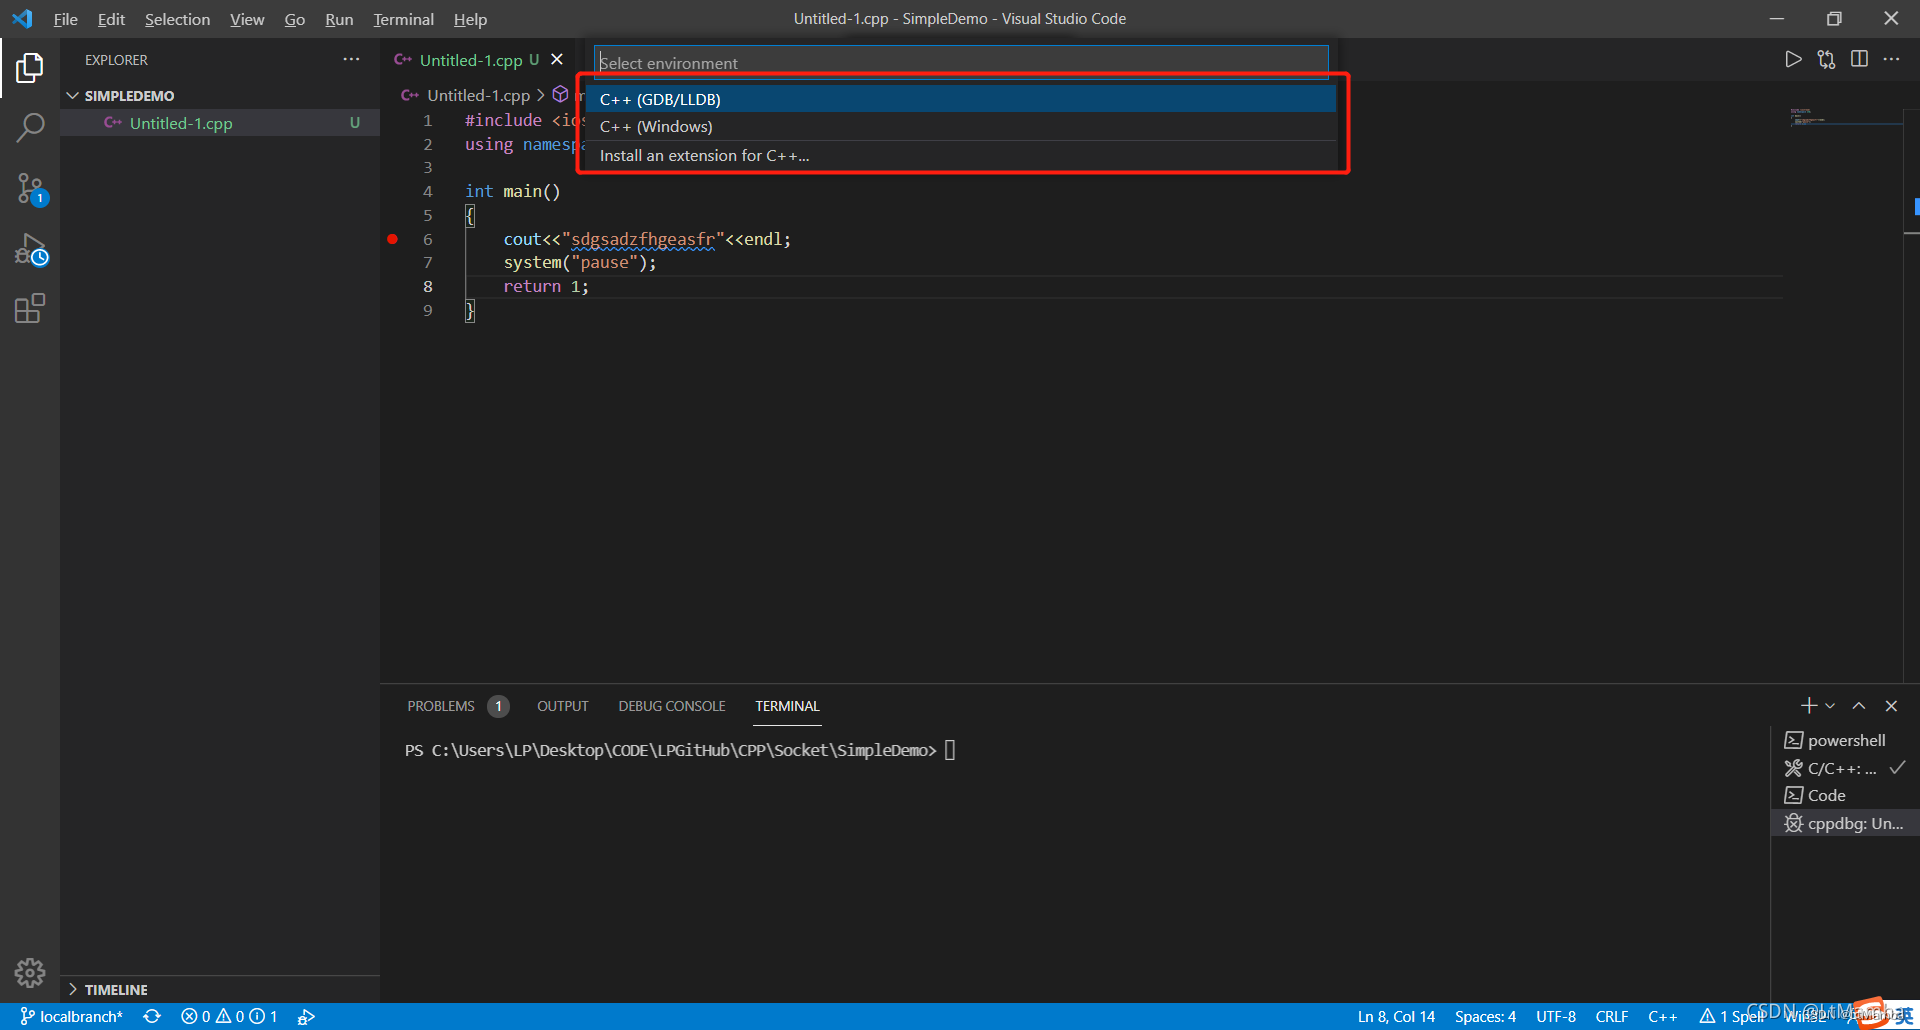The width and height of the screenshot is (1920, 1030).
Task: Click the 'return 1;' code line
Action: click(x=546, y=286)
